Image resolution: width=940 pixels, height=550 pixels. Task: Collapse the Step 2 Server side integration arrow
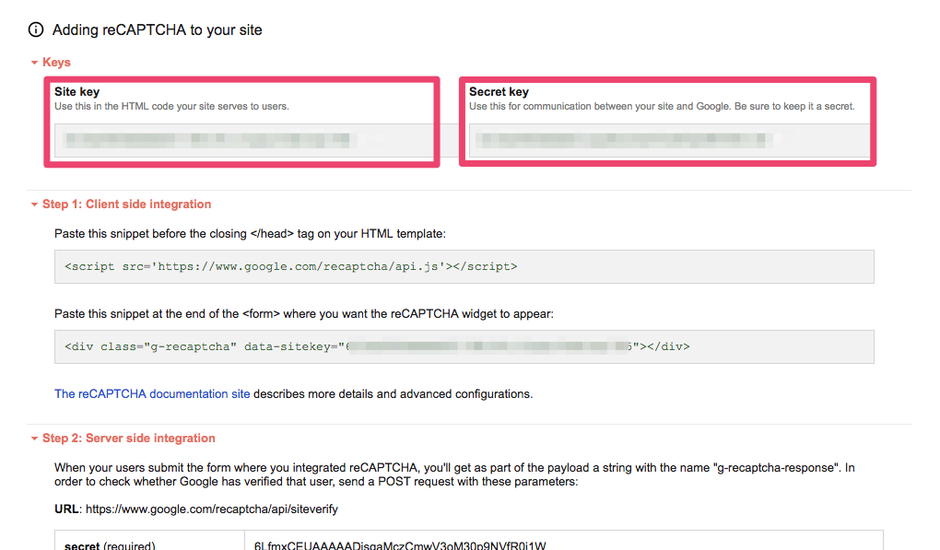point(34,439)
